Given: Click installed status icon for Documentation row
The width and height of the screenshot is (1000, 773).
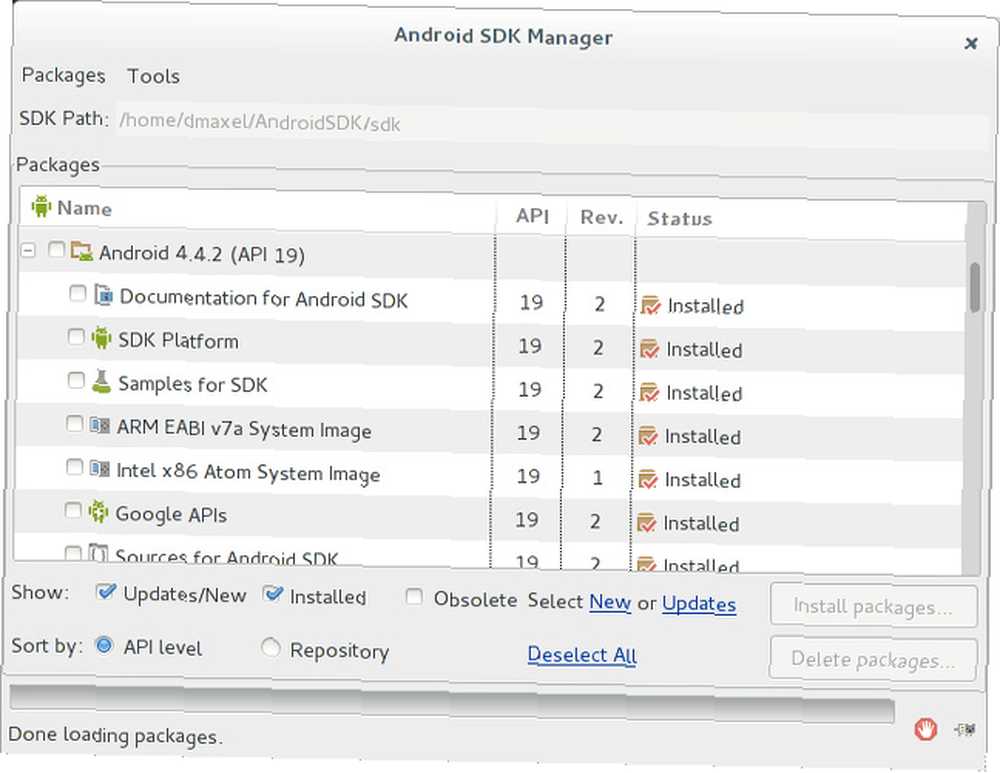Looking at the screenshot, I should [x=651, y=306].
